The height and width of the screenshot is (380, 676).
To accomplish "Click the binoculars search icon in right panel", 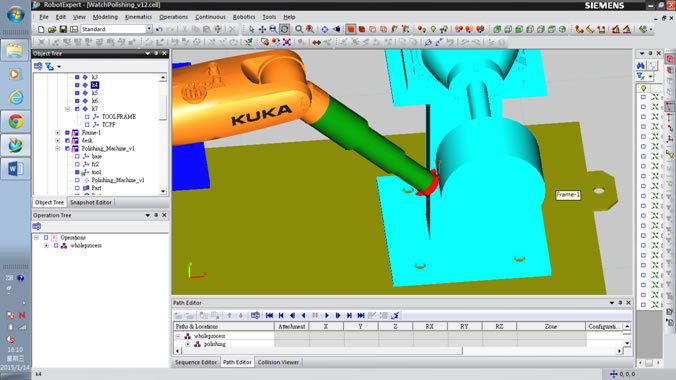I will (x=641, y=66).
